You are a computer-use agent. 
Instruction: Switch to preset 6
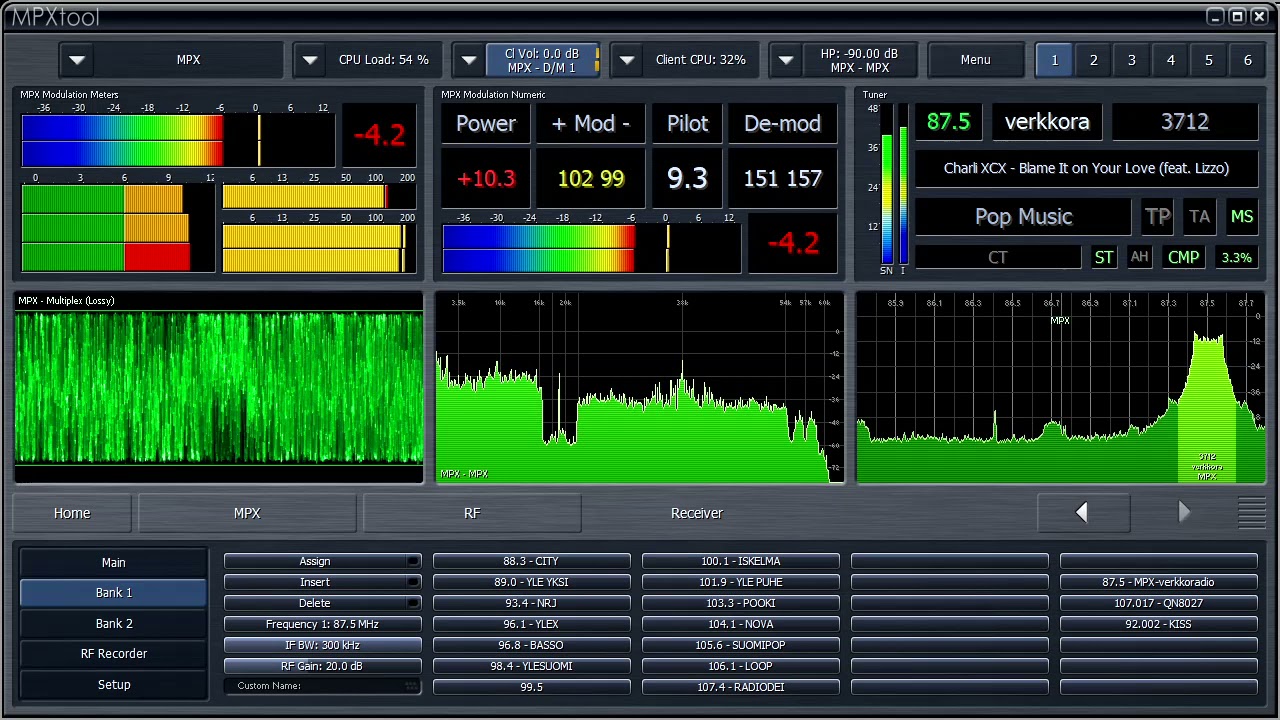pyautogui.click(x=1247, y=60)
